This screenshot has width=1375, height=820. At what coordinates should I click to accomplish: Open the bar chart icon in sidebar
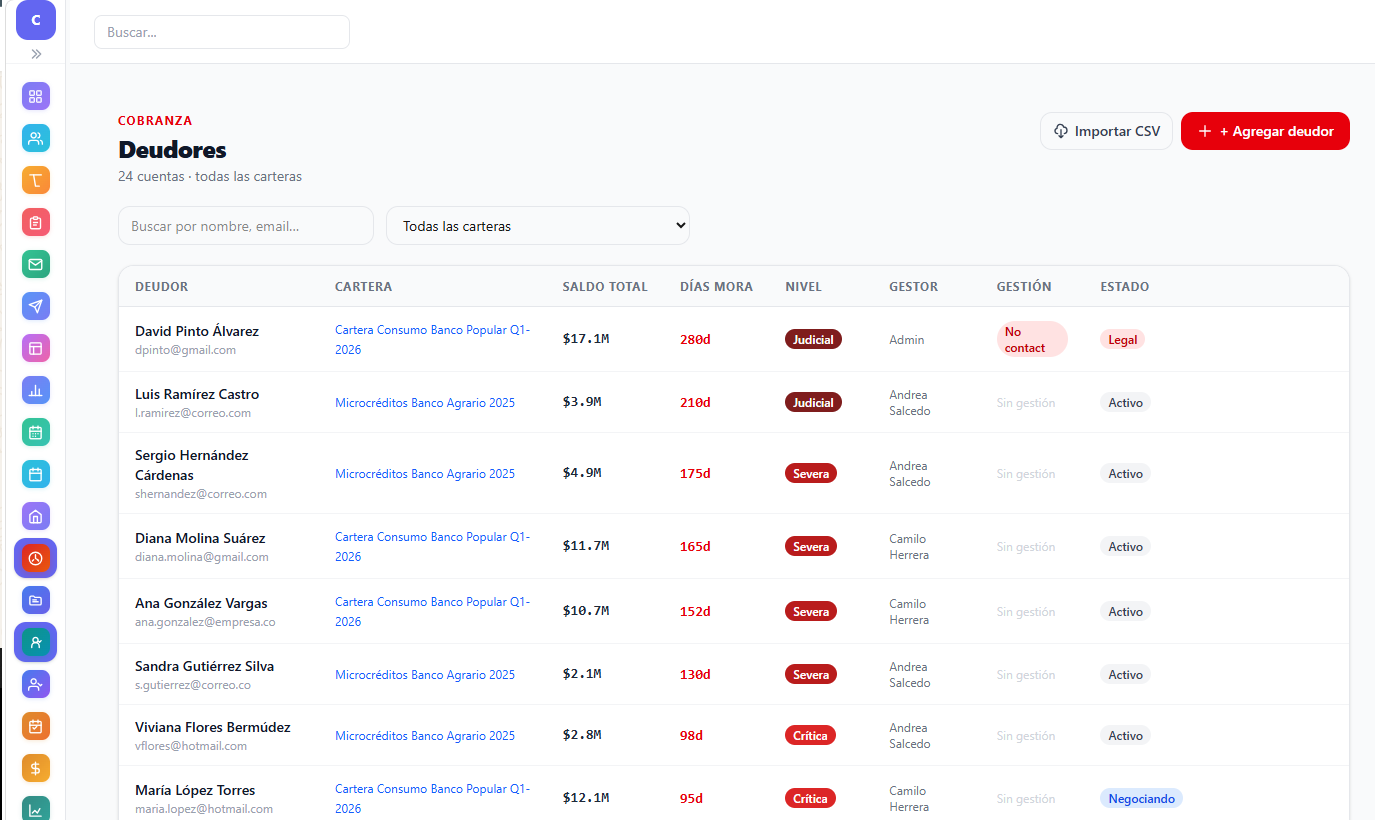click(x=36, y=390)
